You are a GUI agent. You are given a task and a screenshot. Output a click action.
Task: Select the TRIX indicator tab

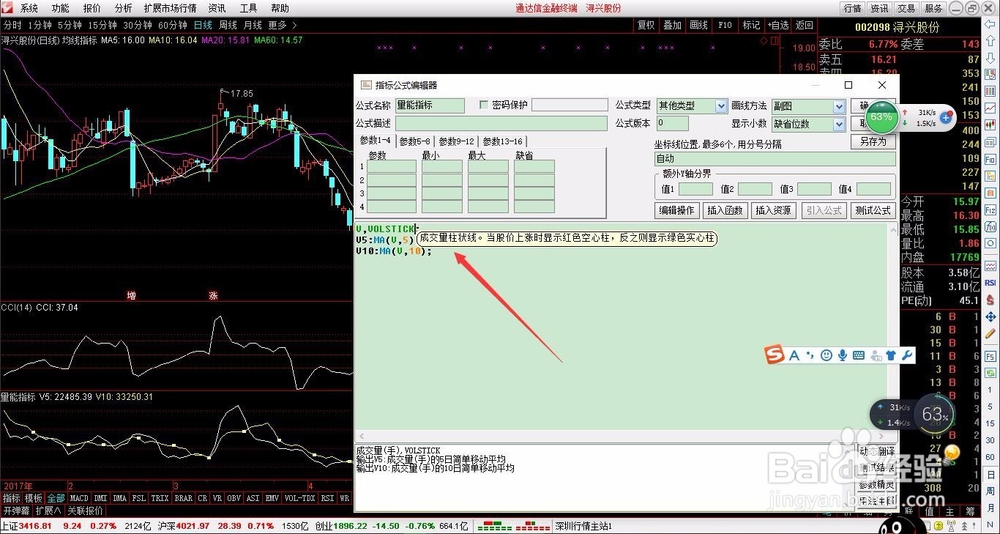159,498
